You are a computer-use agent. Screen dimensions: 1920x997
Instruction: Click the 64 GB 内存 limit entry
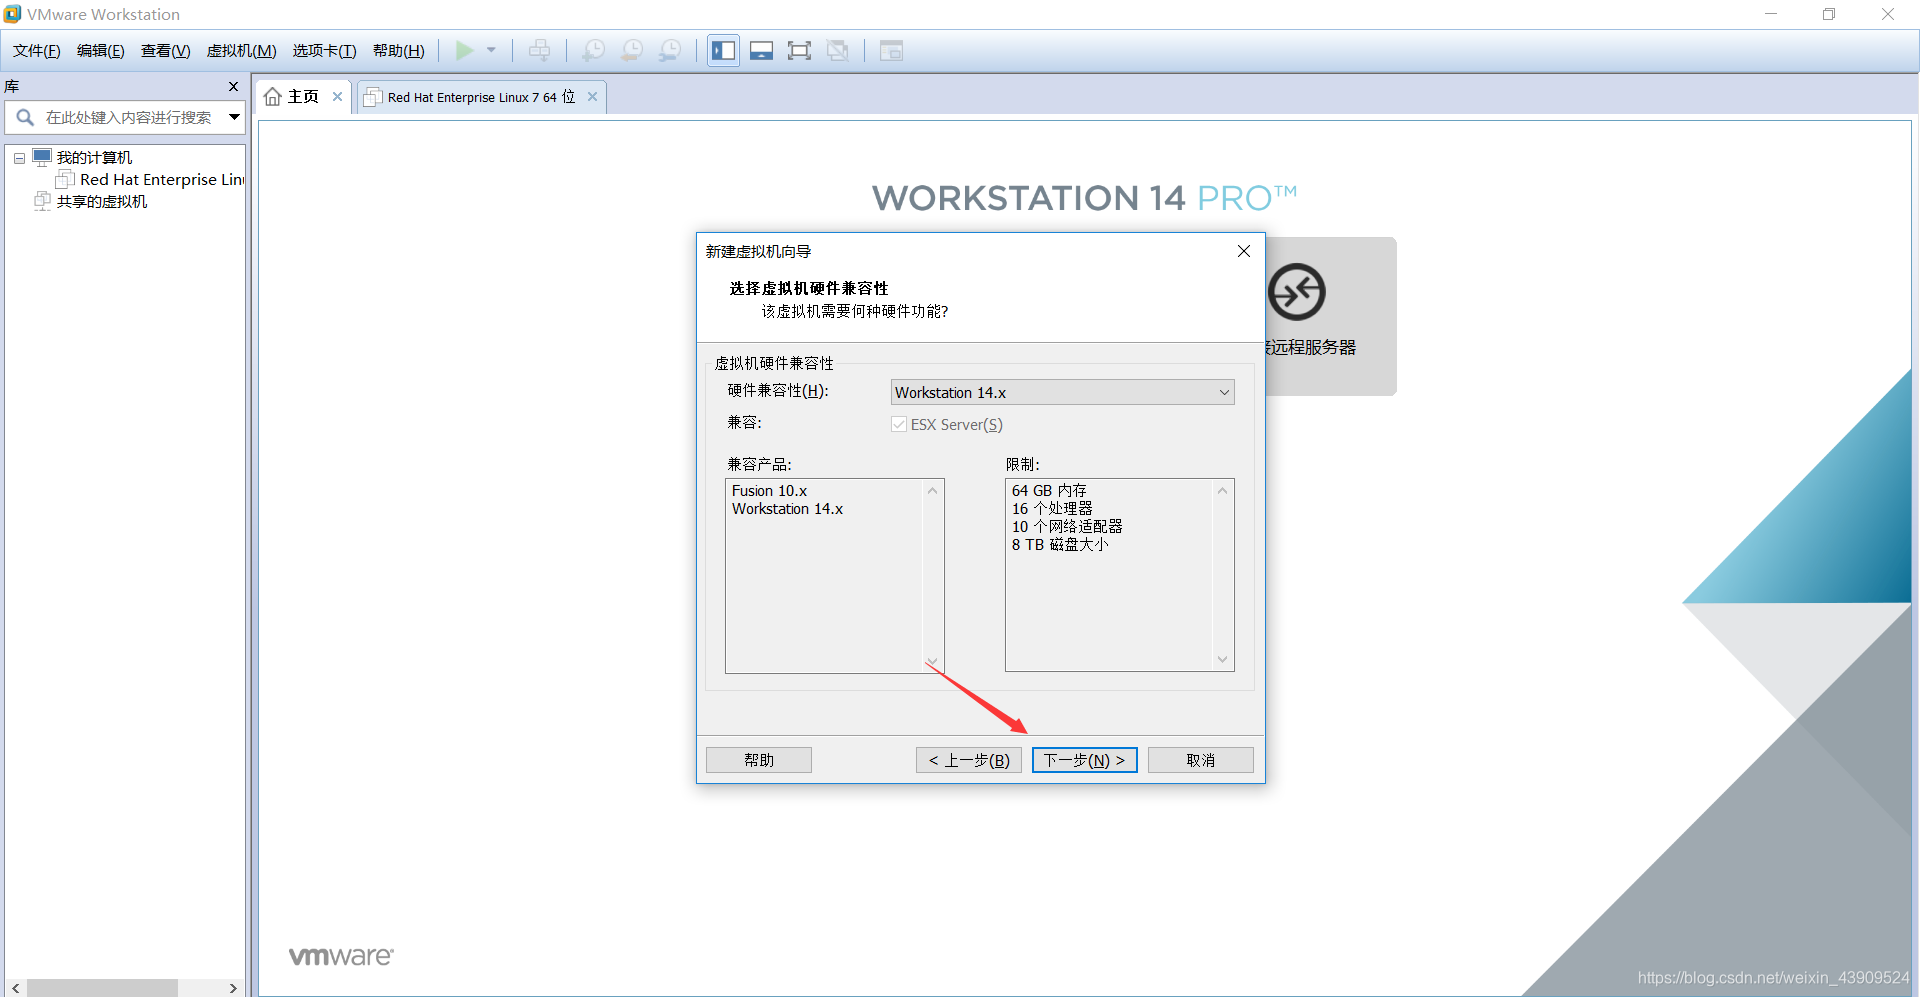tap(1049, 491)
